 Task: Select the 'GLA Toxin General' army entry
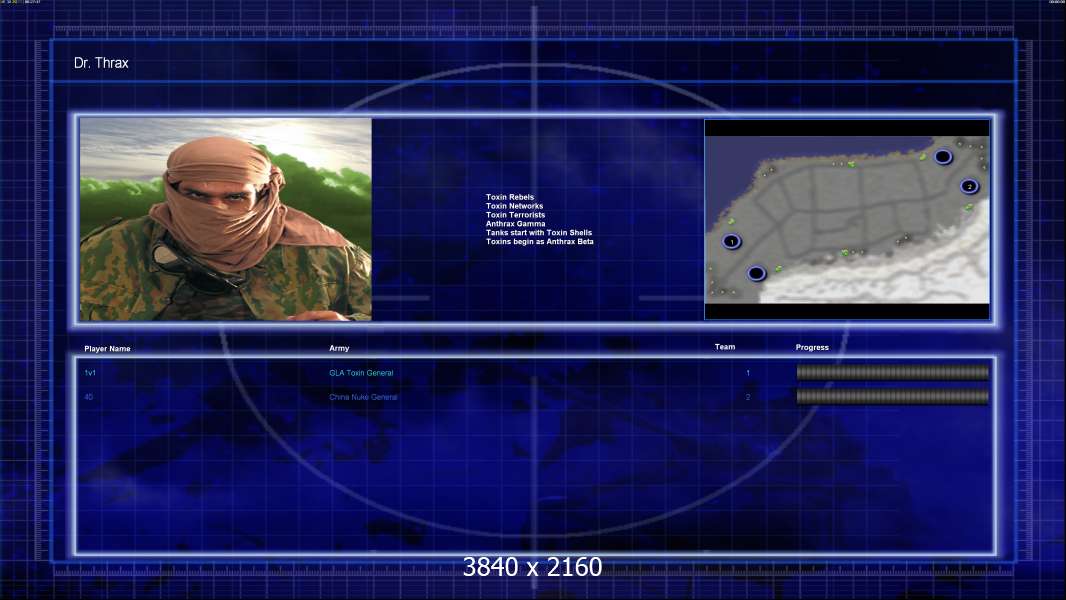tap(361, 373)
